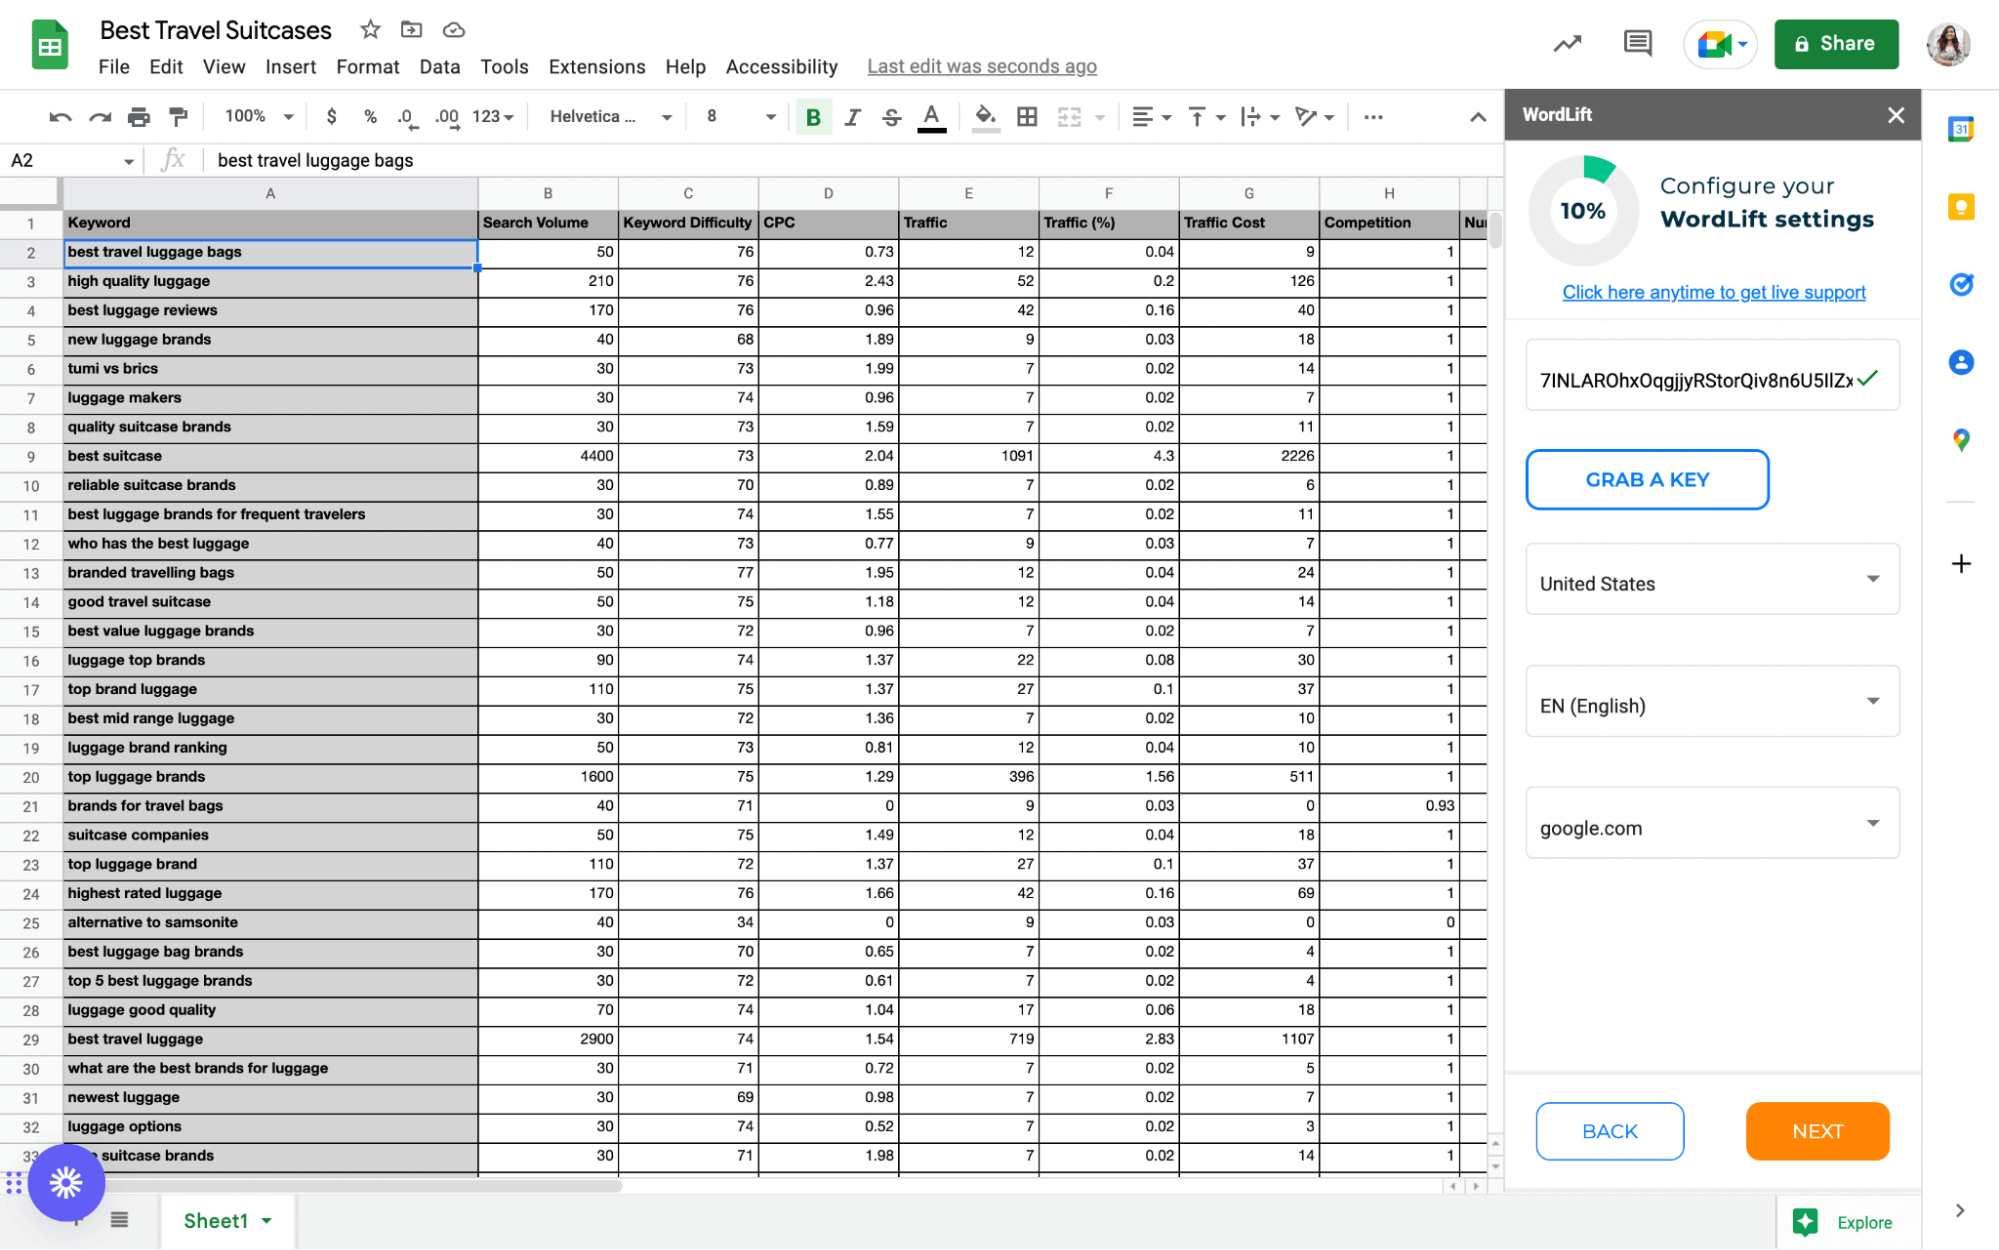Open comment history icon

click(1637, 43)
